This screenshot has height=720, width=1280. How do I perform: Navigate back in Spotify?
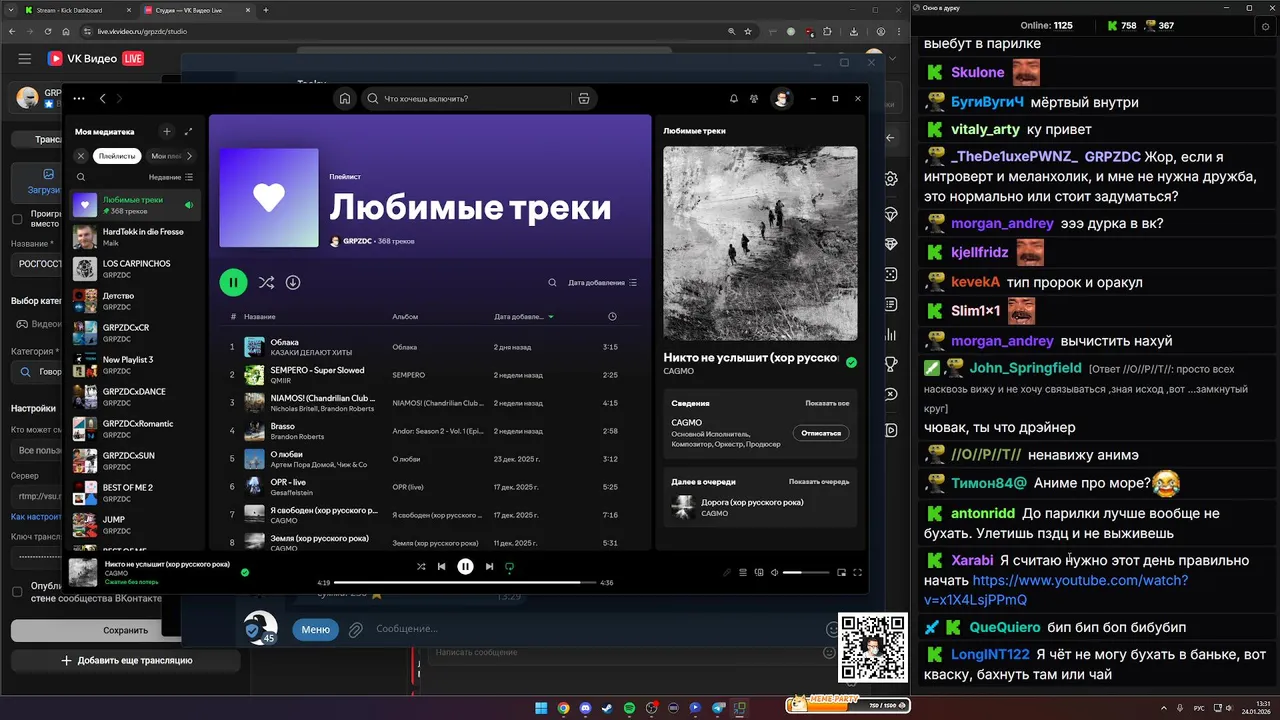coord(102,99)
